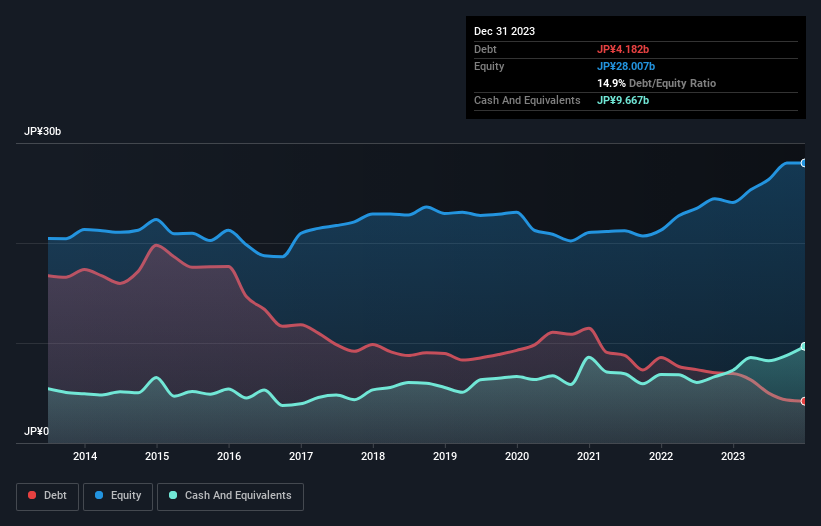Viewport: 821px width, 526px height.
Task: Select the Debt end-point marker on chart
Action: click(x=804, y=401)
